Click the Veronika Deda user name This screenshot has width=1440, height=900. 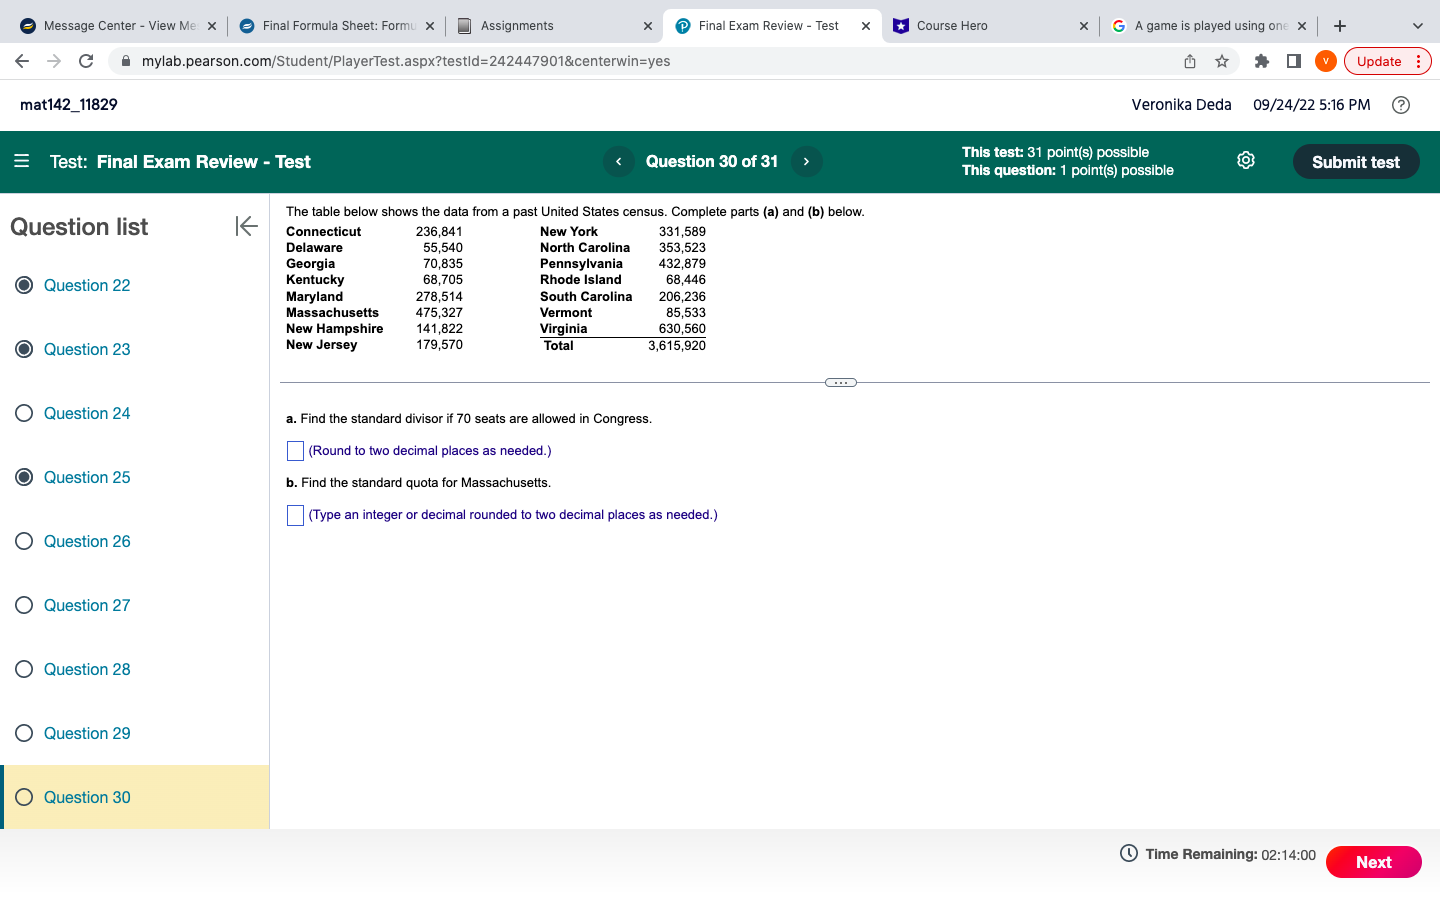(1181, 105)
